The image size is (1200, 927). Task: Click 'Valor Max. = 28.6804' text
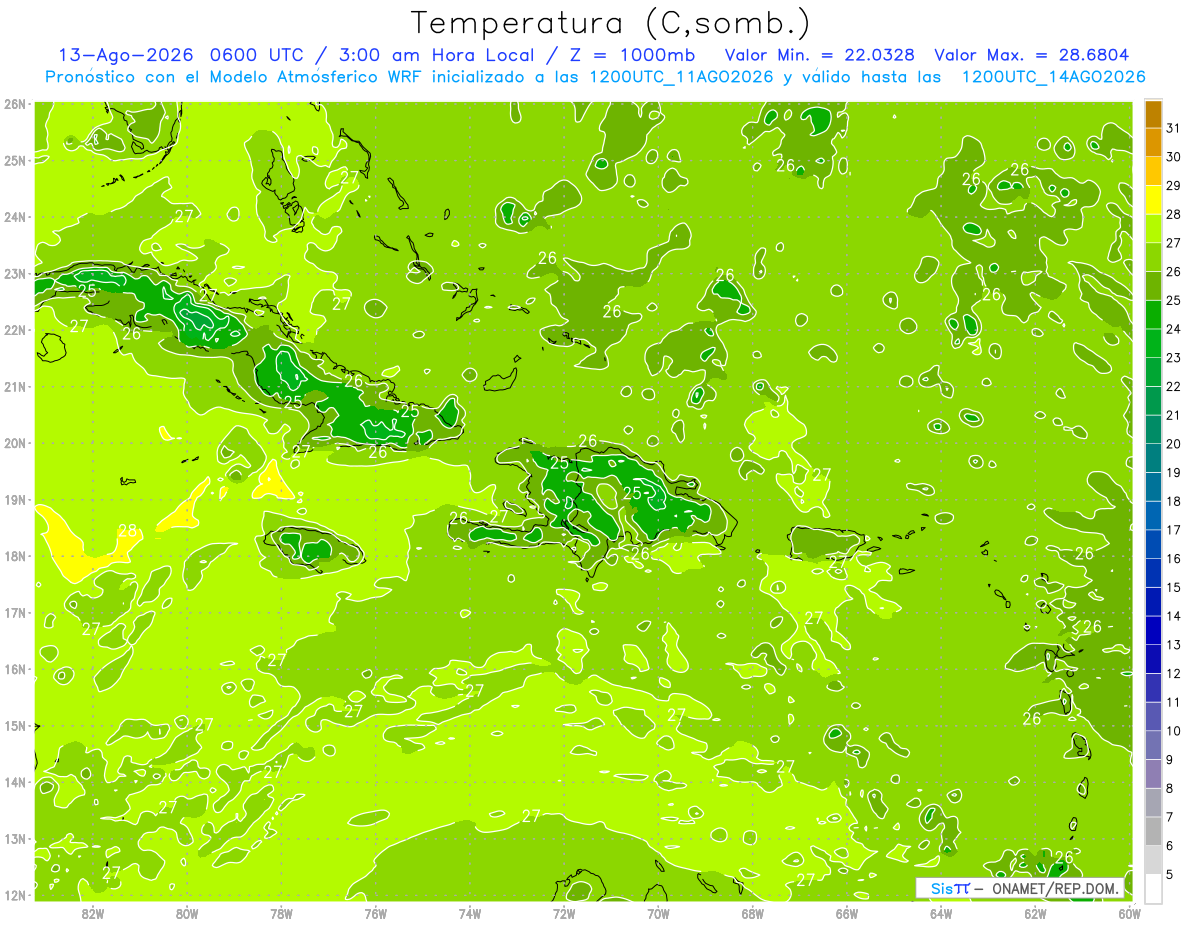click(1032, 55)
